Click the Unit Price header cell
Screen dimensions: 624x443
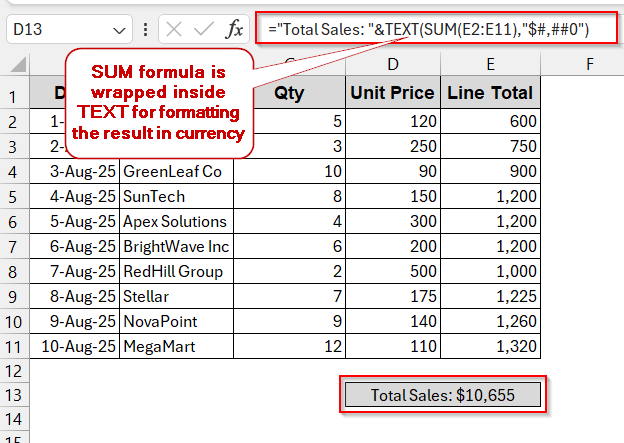point(392,94)
